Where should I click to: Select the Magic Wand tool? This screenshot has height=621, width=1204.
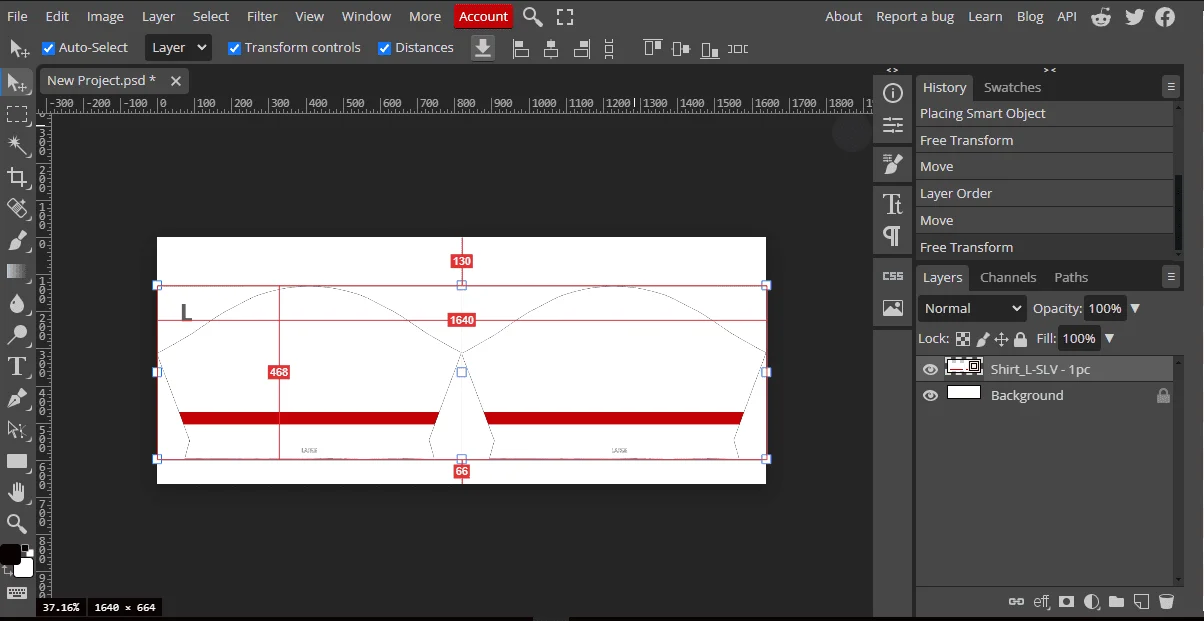click(17, 146)
